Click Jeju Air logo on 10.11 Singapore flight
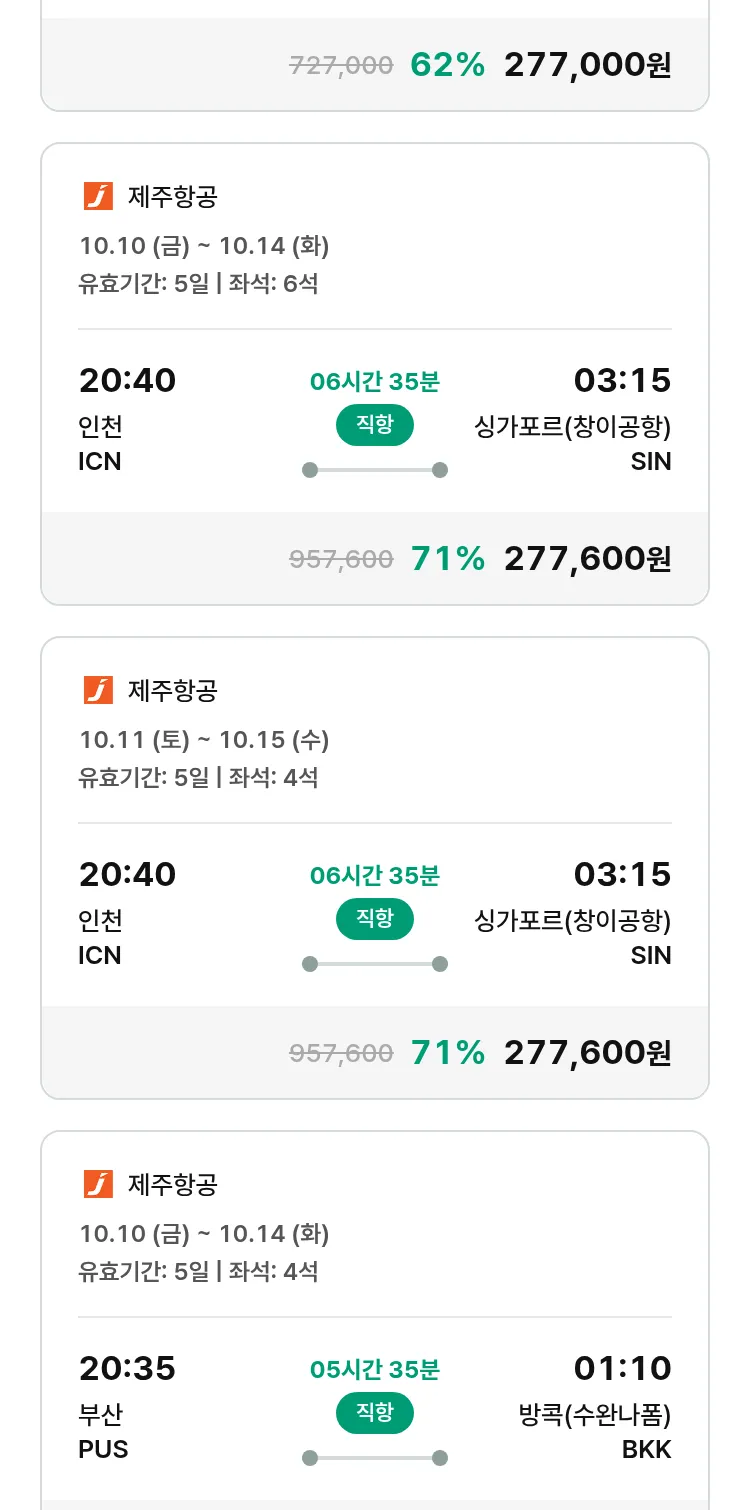This screenshot has width=750, height=1510. click(98, 691)
